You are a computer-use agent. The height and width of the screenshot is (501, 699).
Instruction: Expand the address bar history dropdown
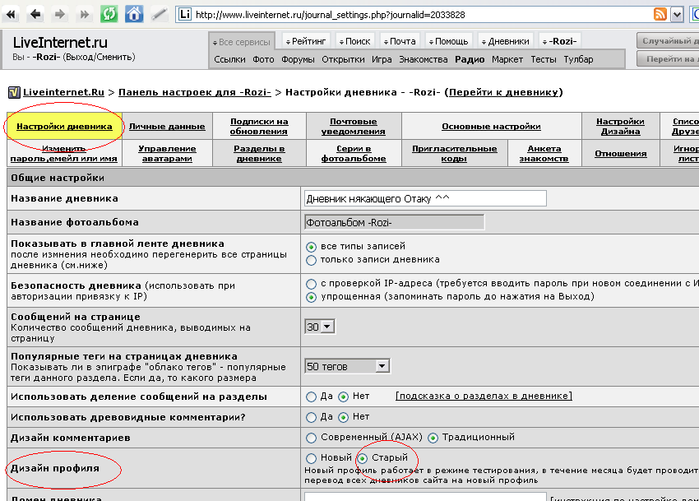pos(677,15)
